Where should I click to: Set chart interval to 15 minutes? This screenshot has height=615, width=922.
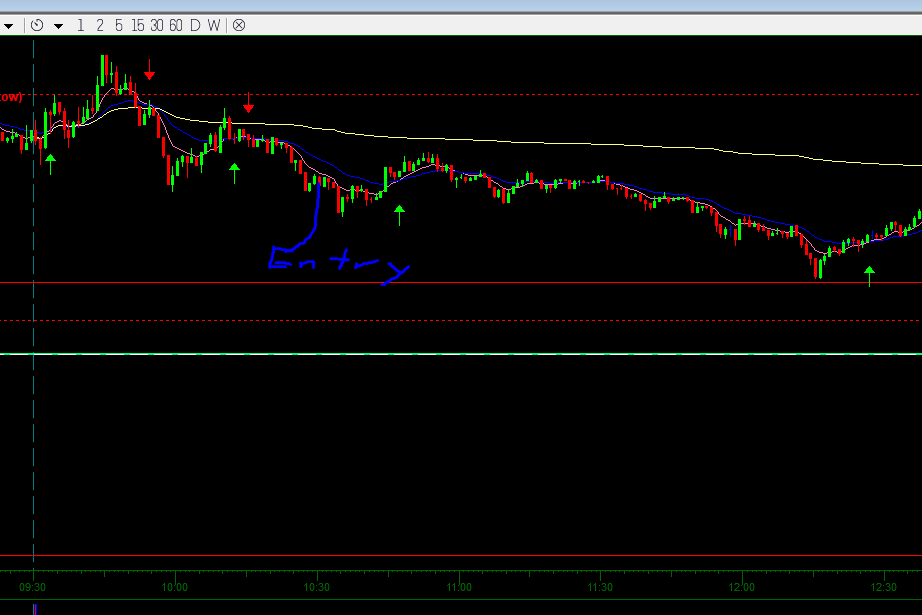tap(137, 25)
